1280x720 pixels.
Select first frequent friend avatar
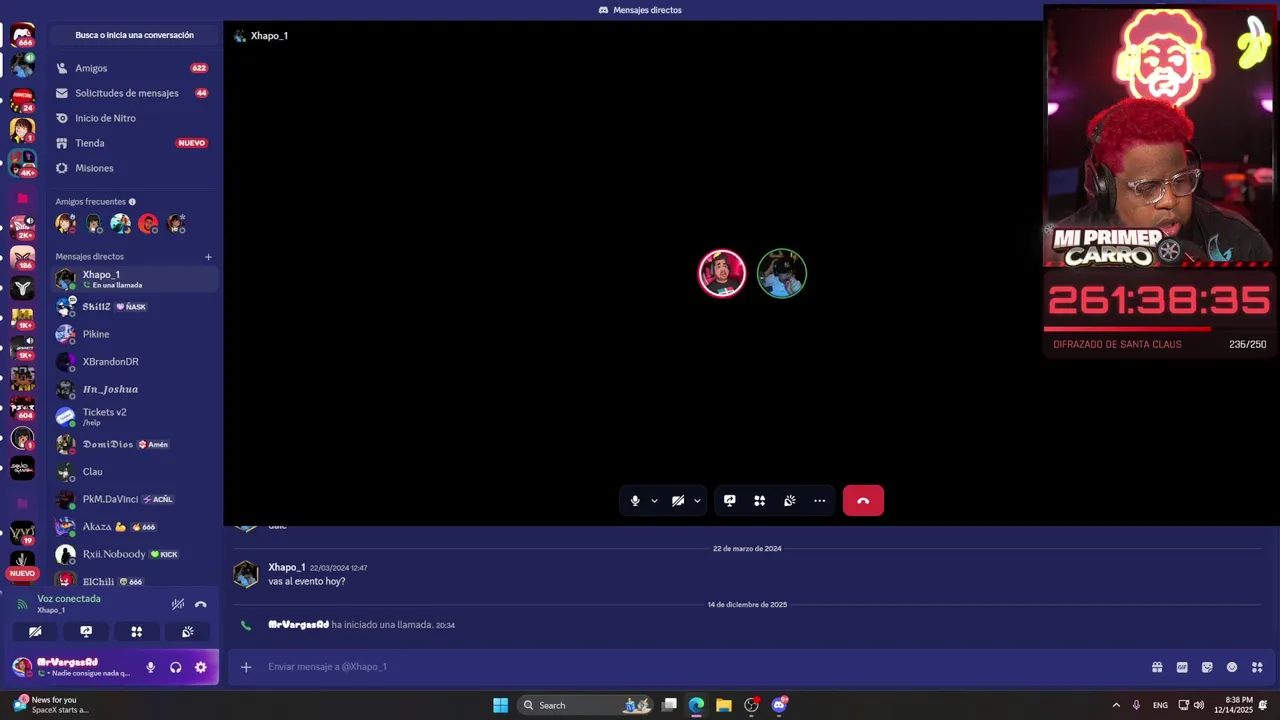[x=65, y=223]
